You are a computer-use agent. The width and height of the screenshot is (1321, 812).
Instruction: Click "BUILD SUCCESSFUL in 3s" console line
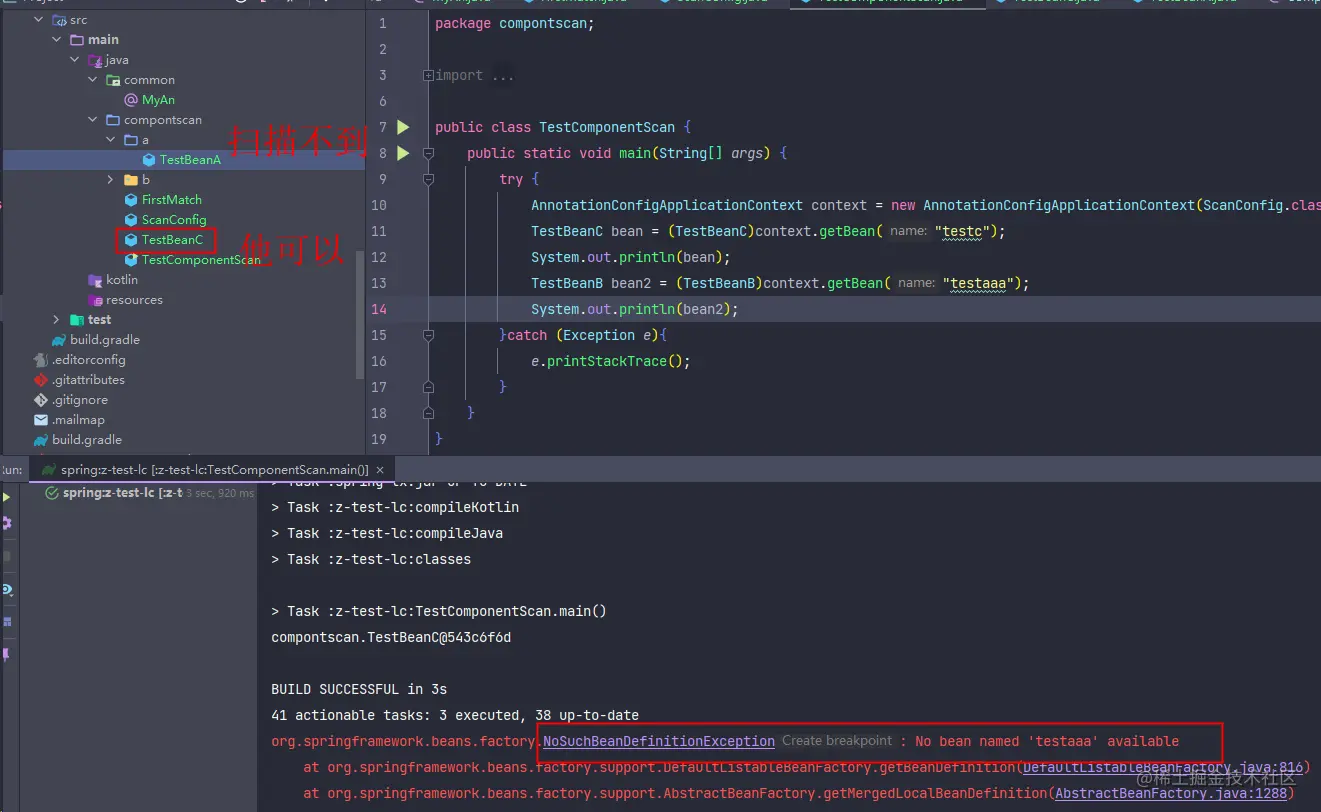point(359,689)
